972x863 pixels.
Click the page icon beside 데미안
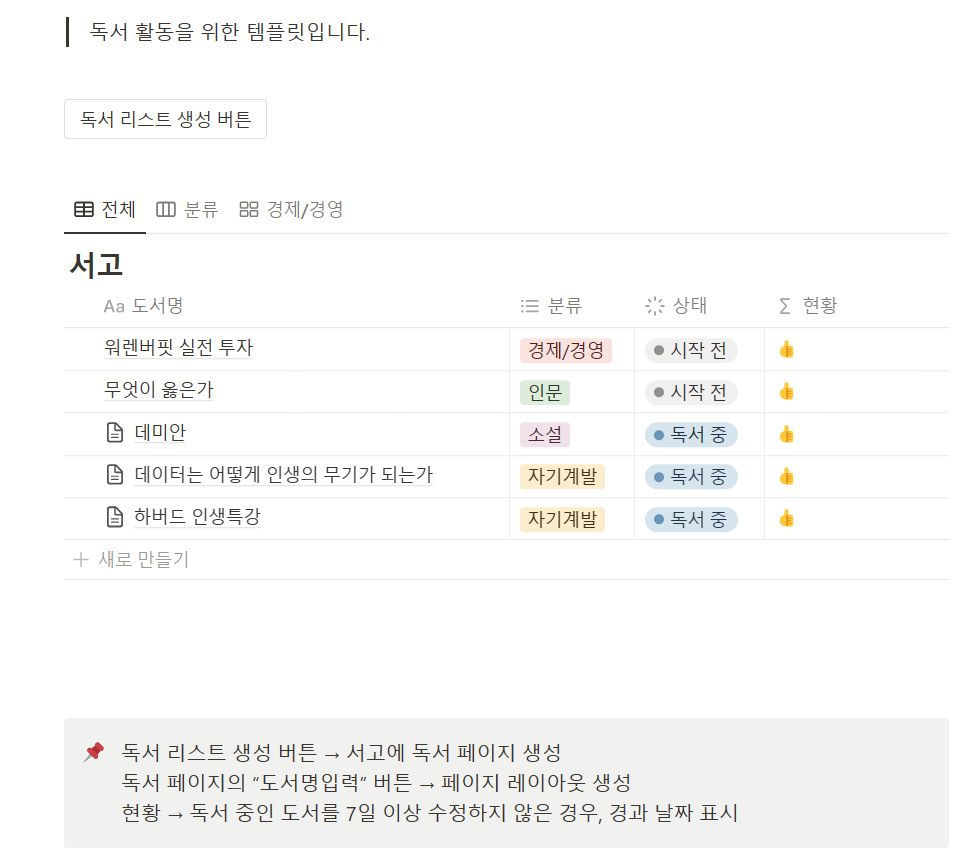tap(115, 434)
